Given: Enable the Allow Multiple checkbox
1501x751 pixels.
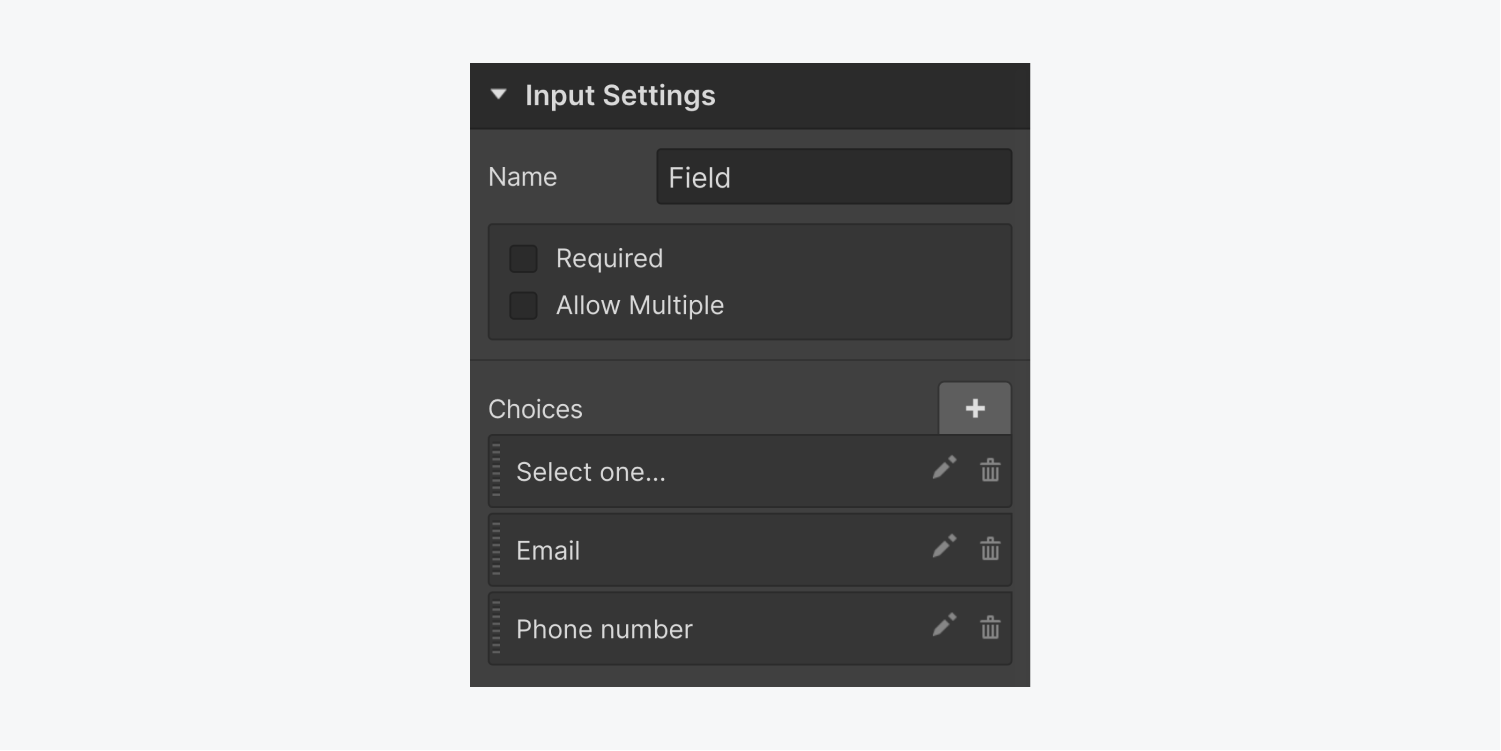Looking at the screenshot, I should [522, 305].
